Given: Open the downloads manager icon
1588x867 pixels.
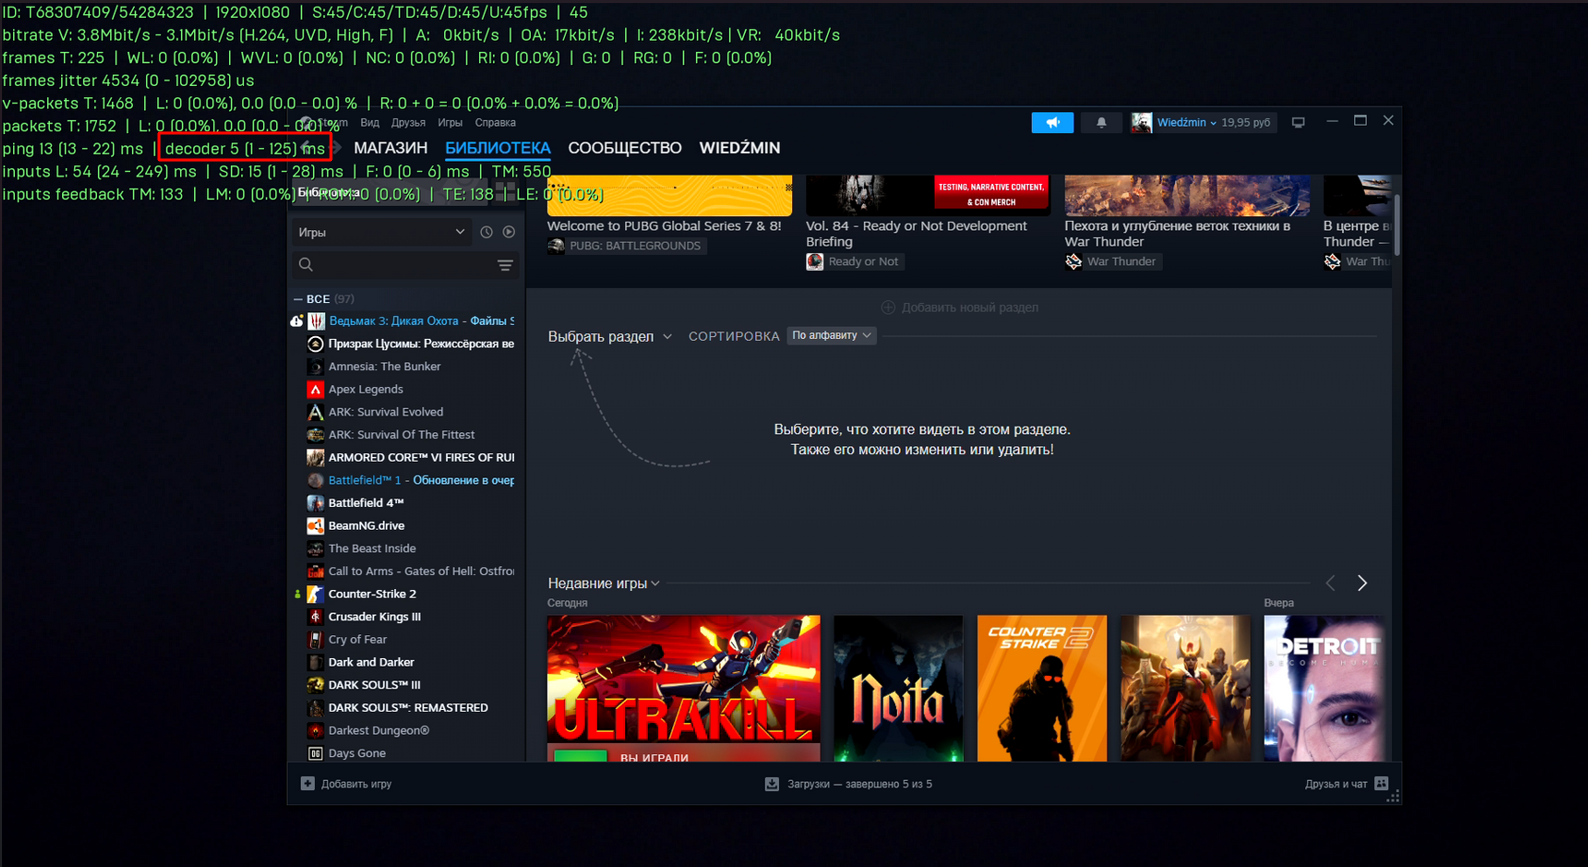Looking at the screenshot, I should 772,784.
